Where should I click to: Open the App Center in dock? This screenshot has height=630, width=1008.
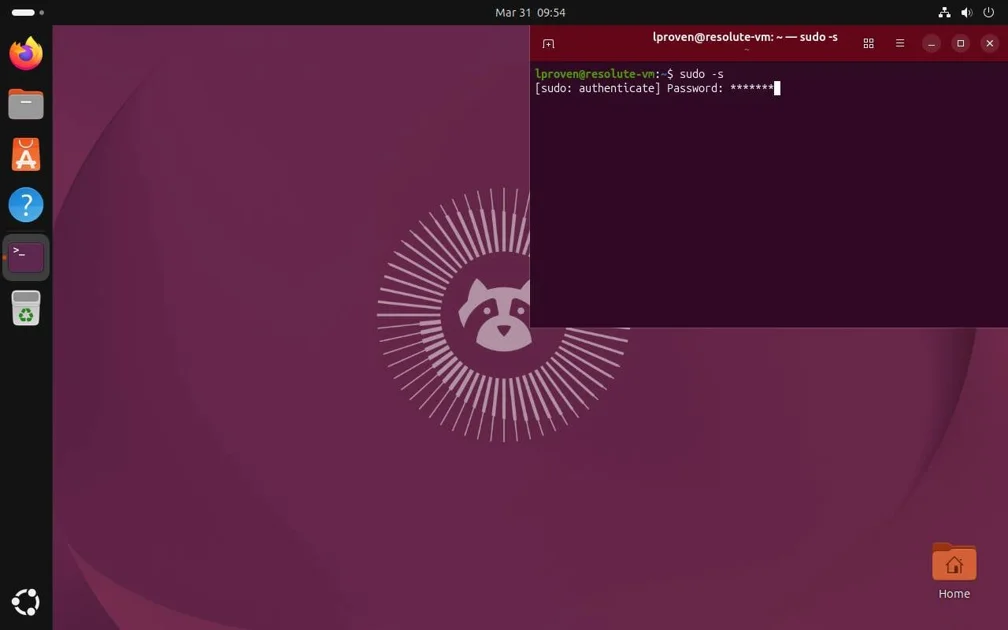[26, 155]
